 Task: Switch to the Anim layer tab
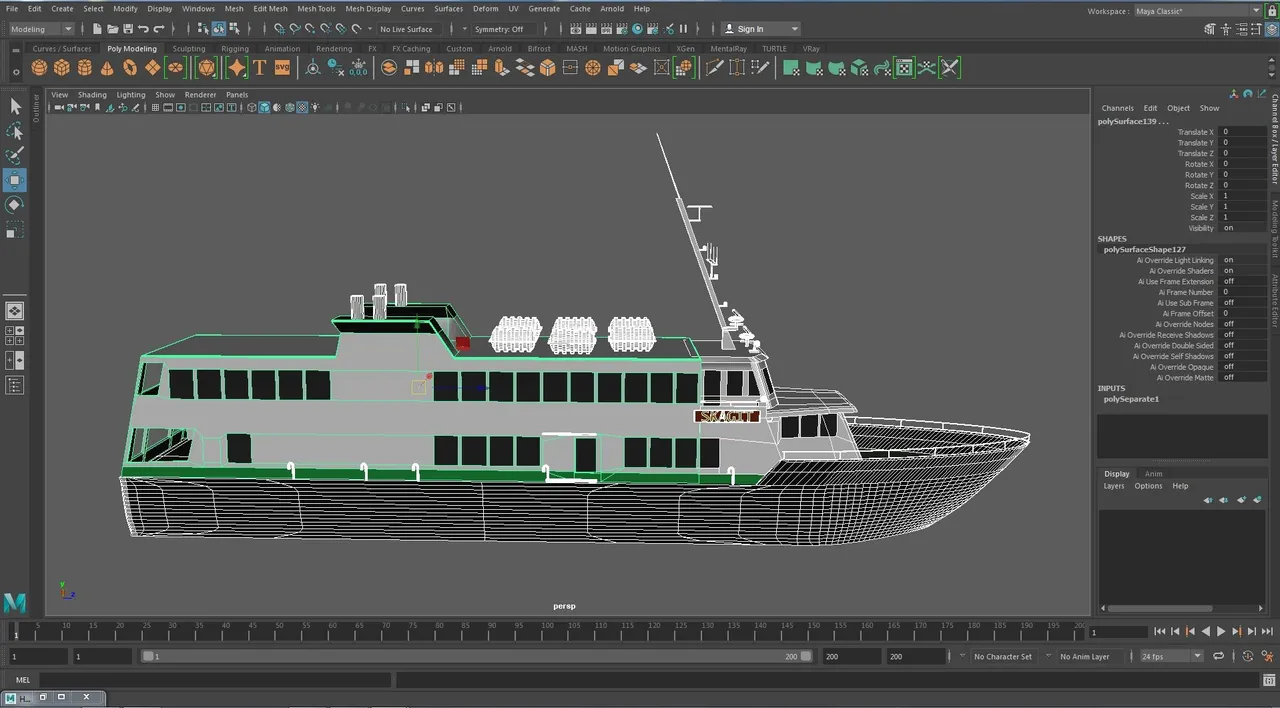coord(1153,473)
